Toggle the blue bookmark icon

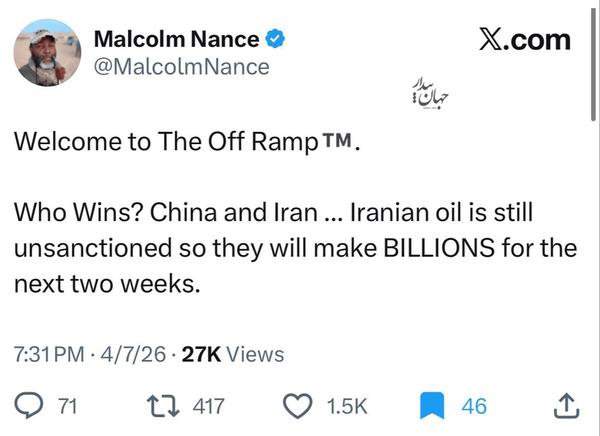click(431, 406)
